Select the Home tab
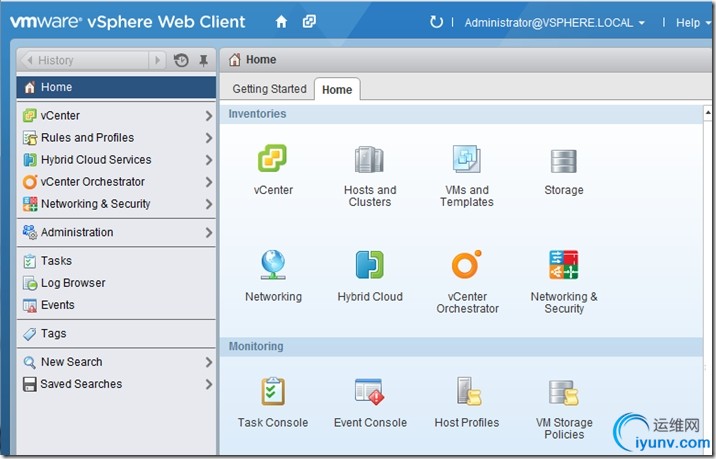 [x=337, y=90]
